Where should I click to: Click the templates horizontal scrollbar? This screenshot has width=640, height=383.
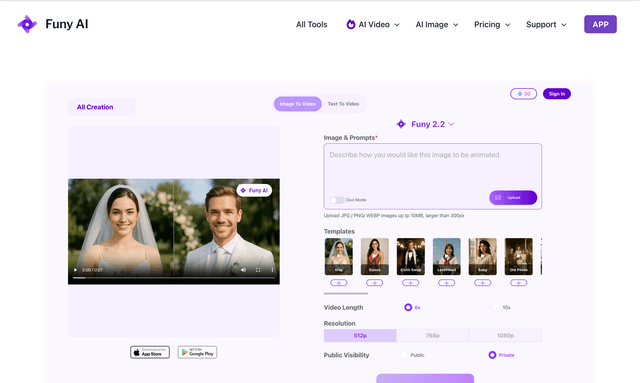[346, 293]
